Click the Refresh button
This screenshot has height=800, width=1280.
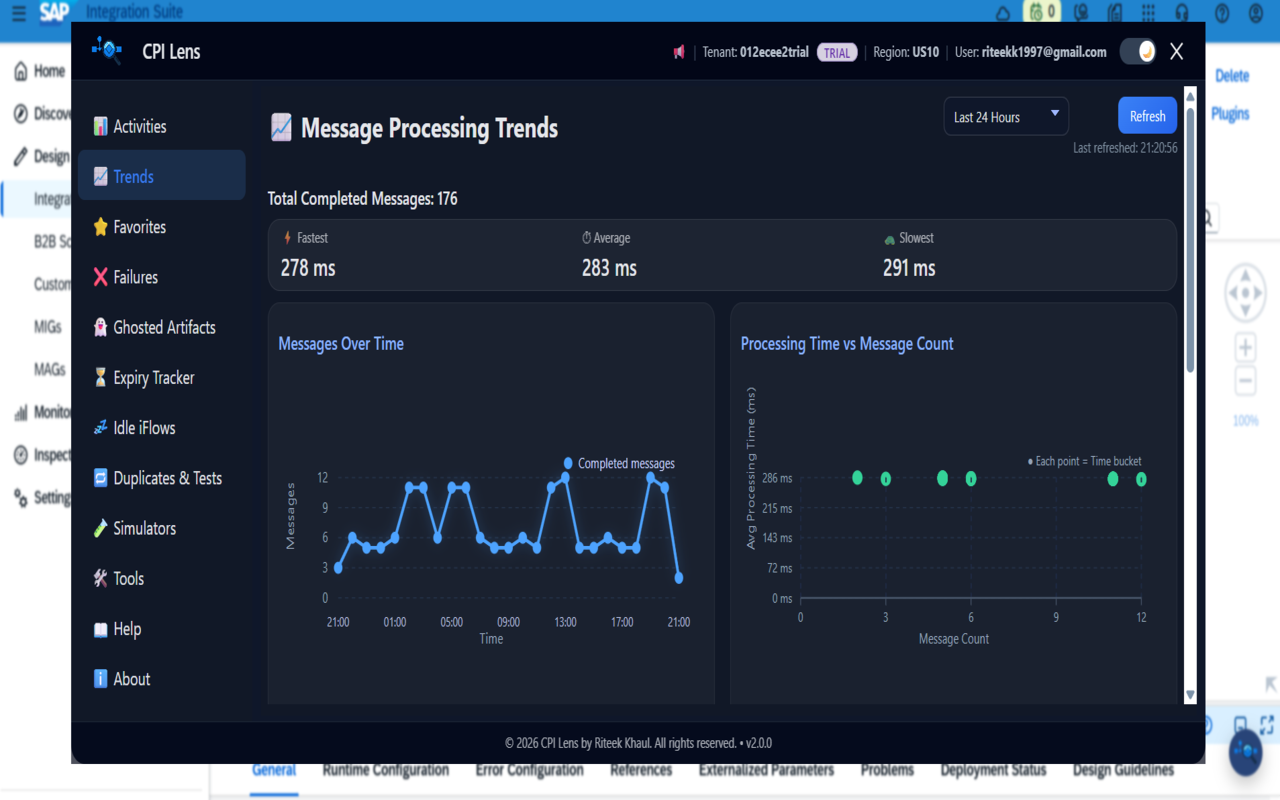[1147, 115]
